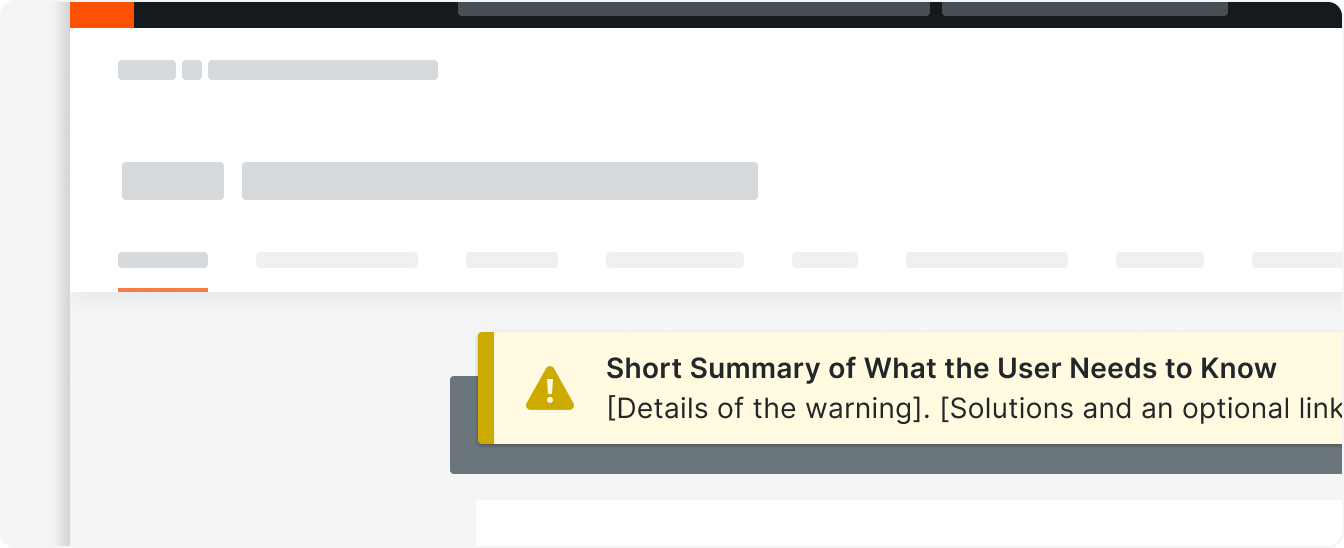Click the yellow warning triangle icon

(550, 388)
